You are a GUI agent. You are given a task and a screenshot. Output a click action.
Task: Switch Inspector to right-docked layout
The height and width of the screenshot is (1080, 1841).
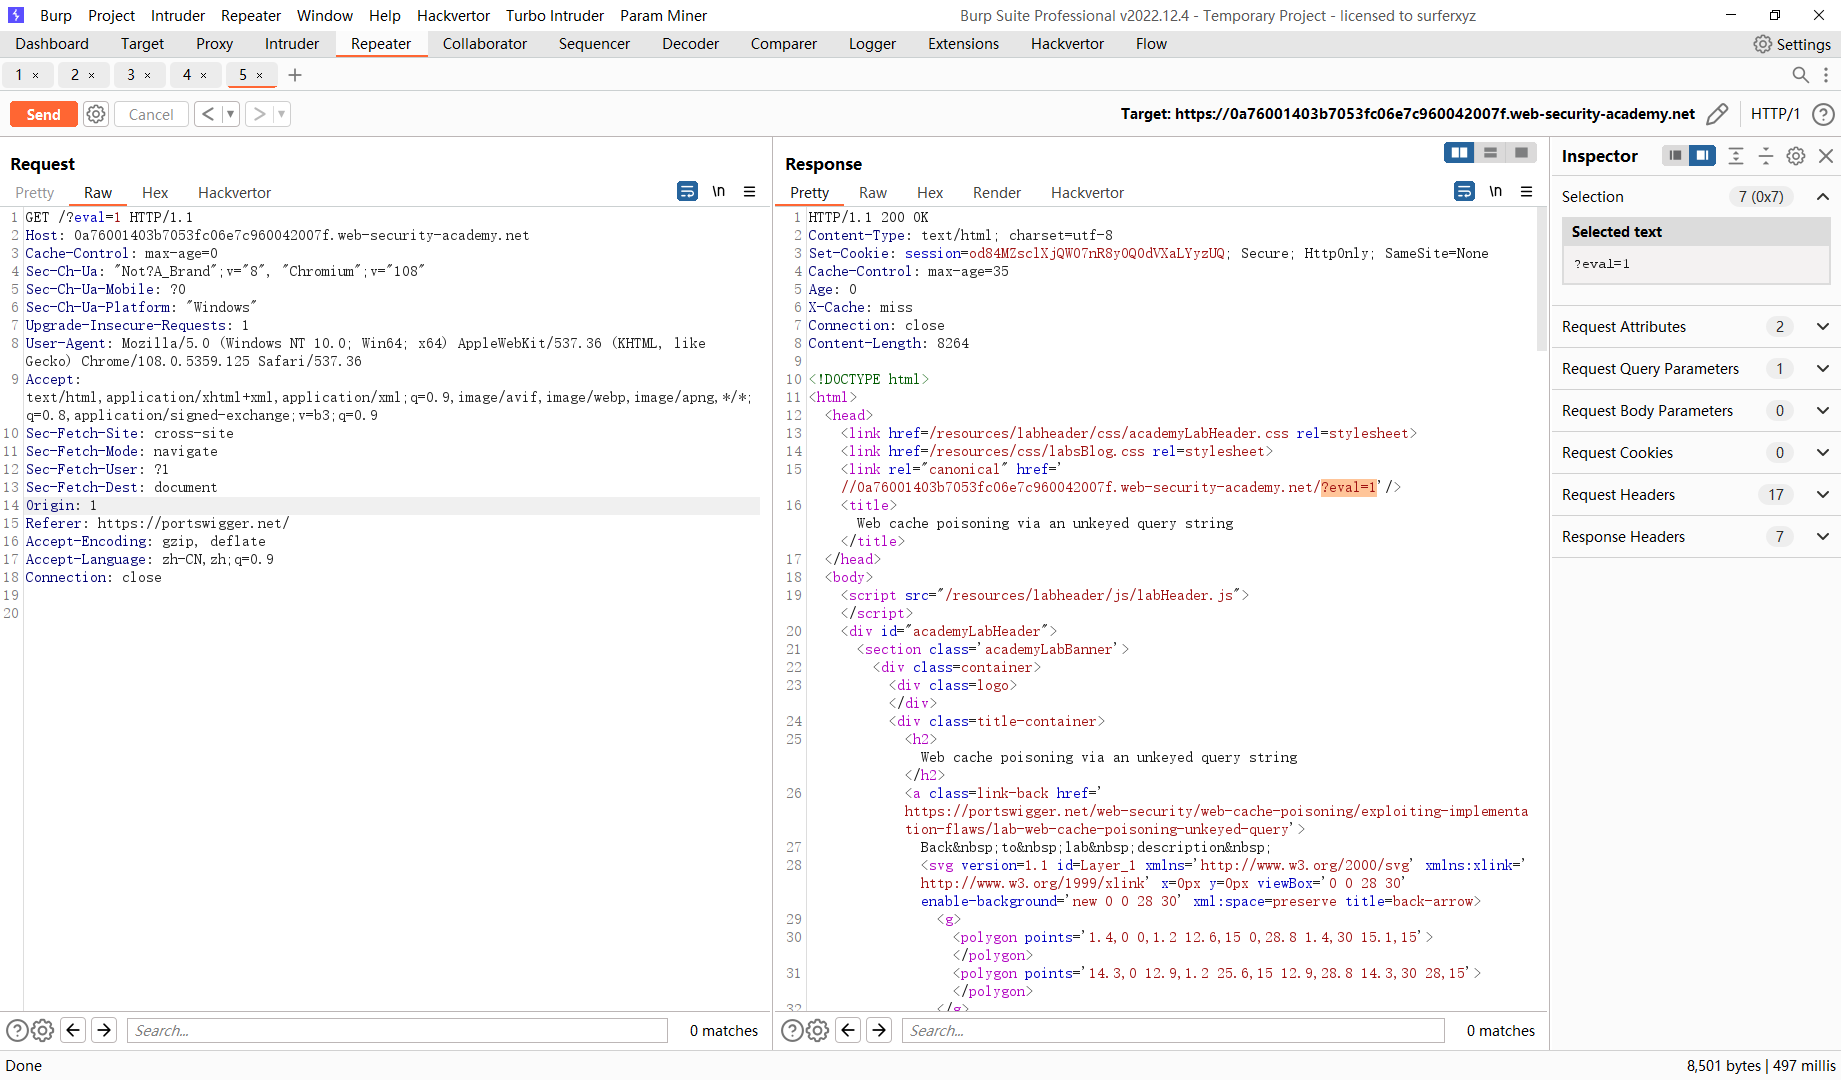pos(1702,155)
